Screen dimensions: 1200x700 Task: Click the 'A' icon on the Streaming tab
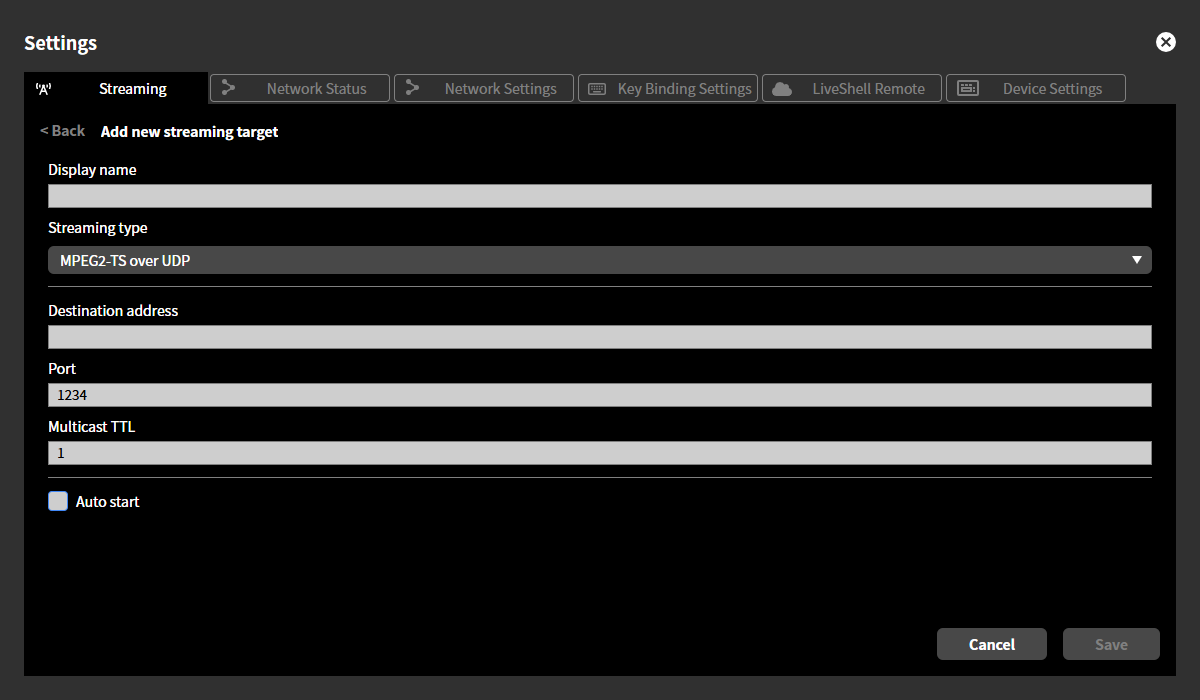(x=43, y=88)
